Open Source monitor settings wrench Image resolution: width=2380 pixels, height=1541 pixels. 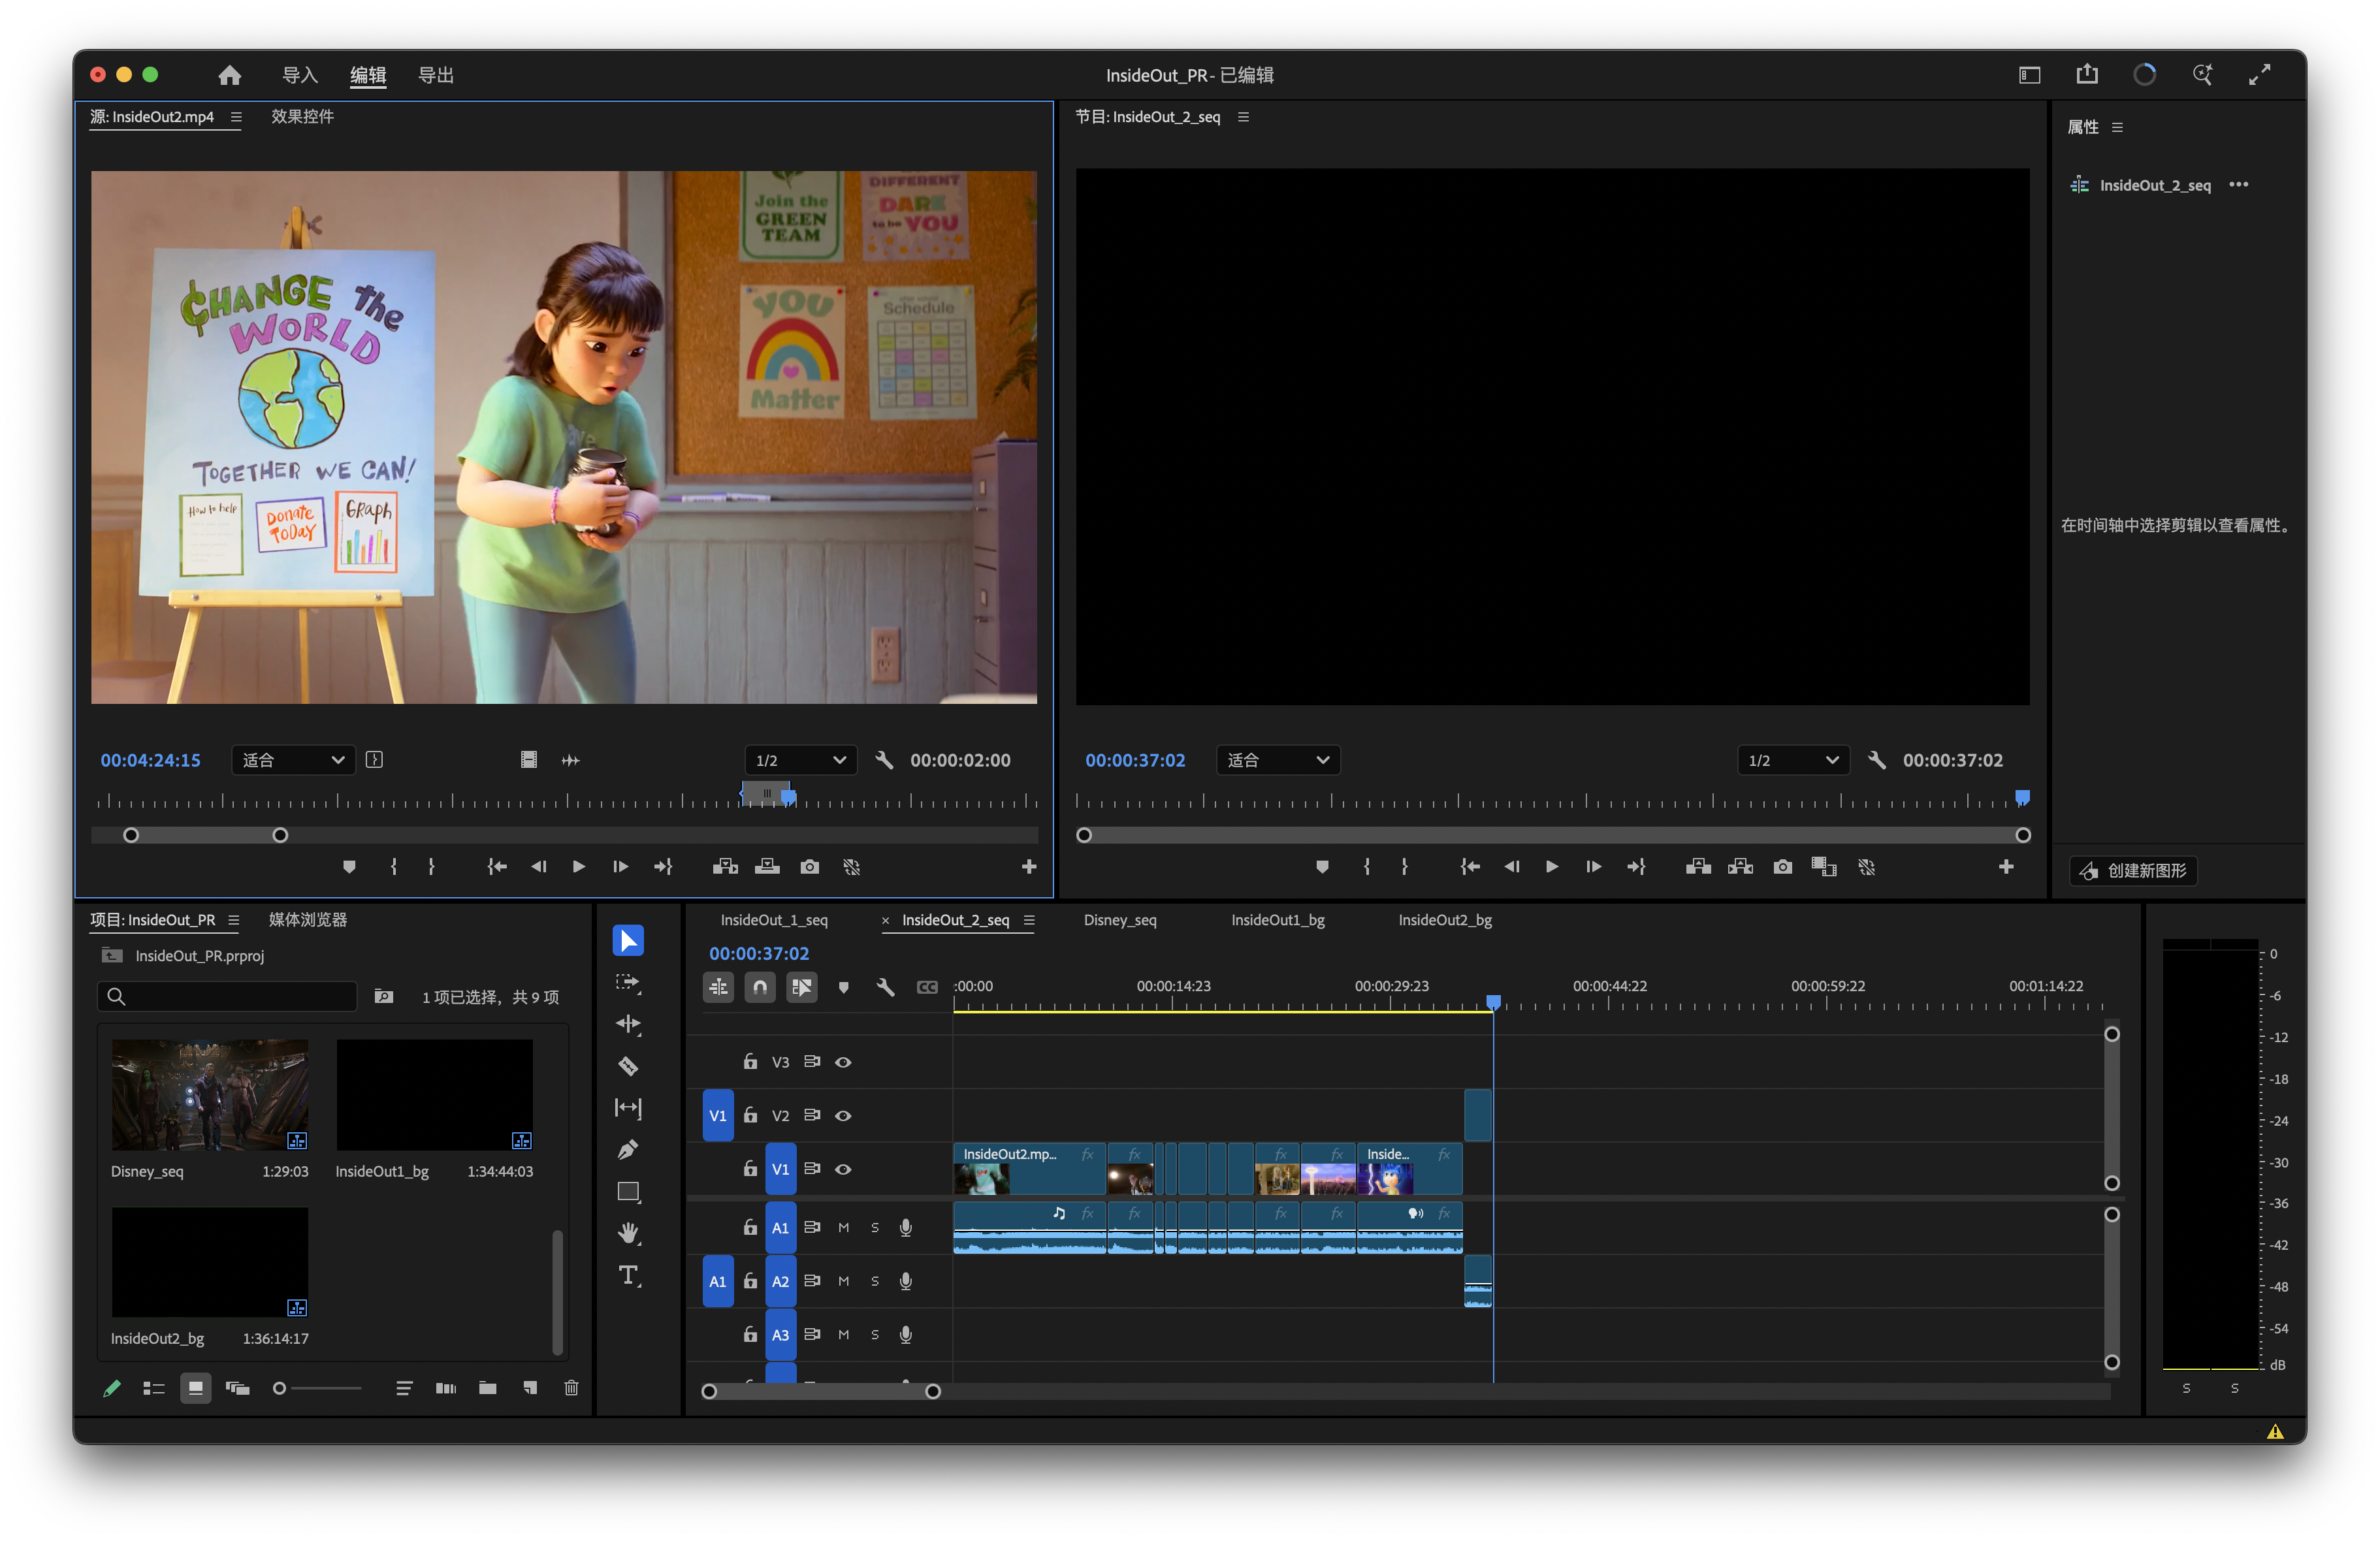tap(884, 760)
